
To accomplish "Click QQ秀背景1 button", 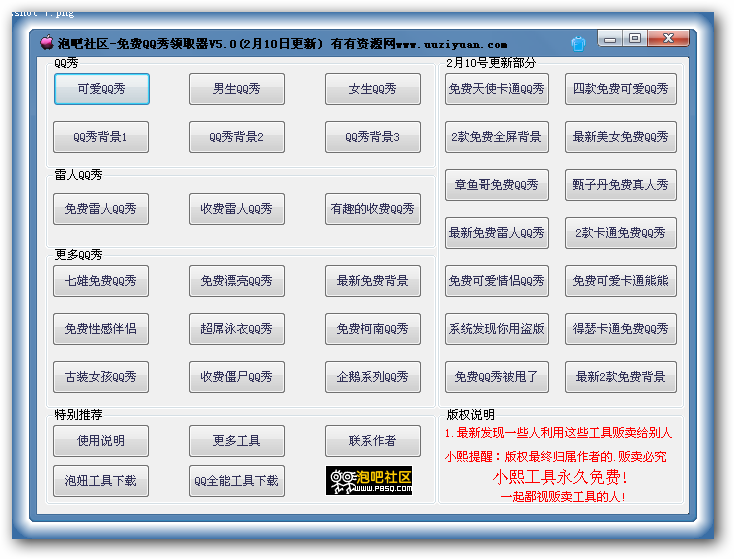I will [x=101, y=137].
